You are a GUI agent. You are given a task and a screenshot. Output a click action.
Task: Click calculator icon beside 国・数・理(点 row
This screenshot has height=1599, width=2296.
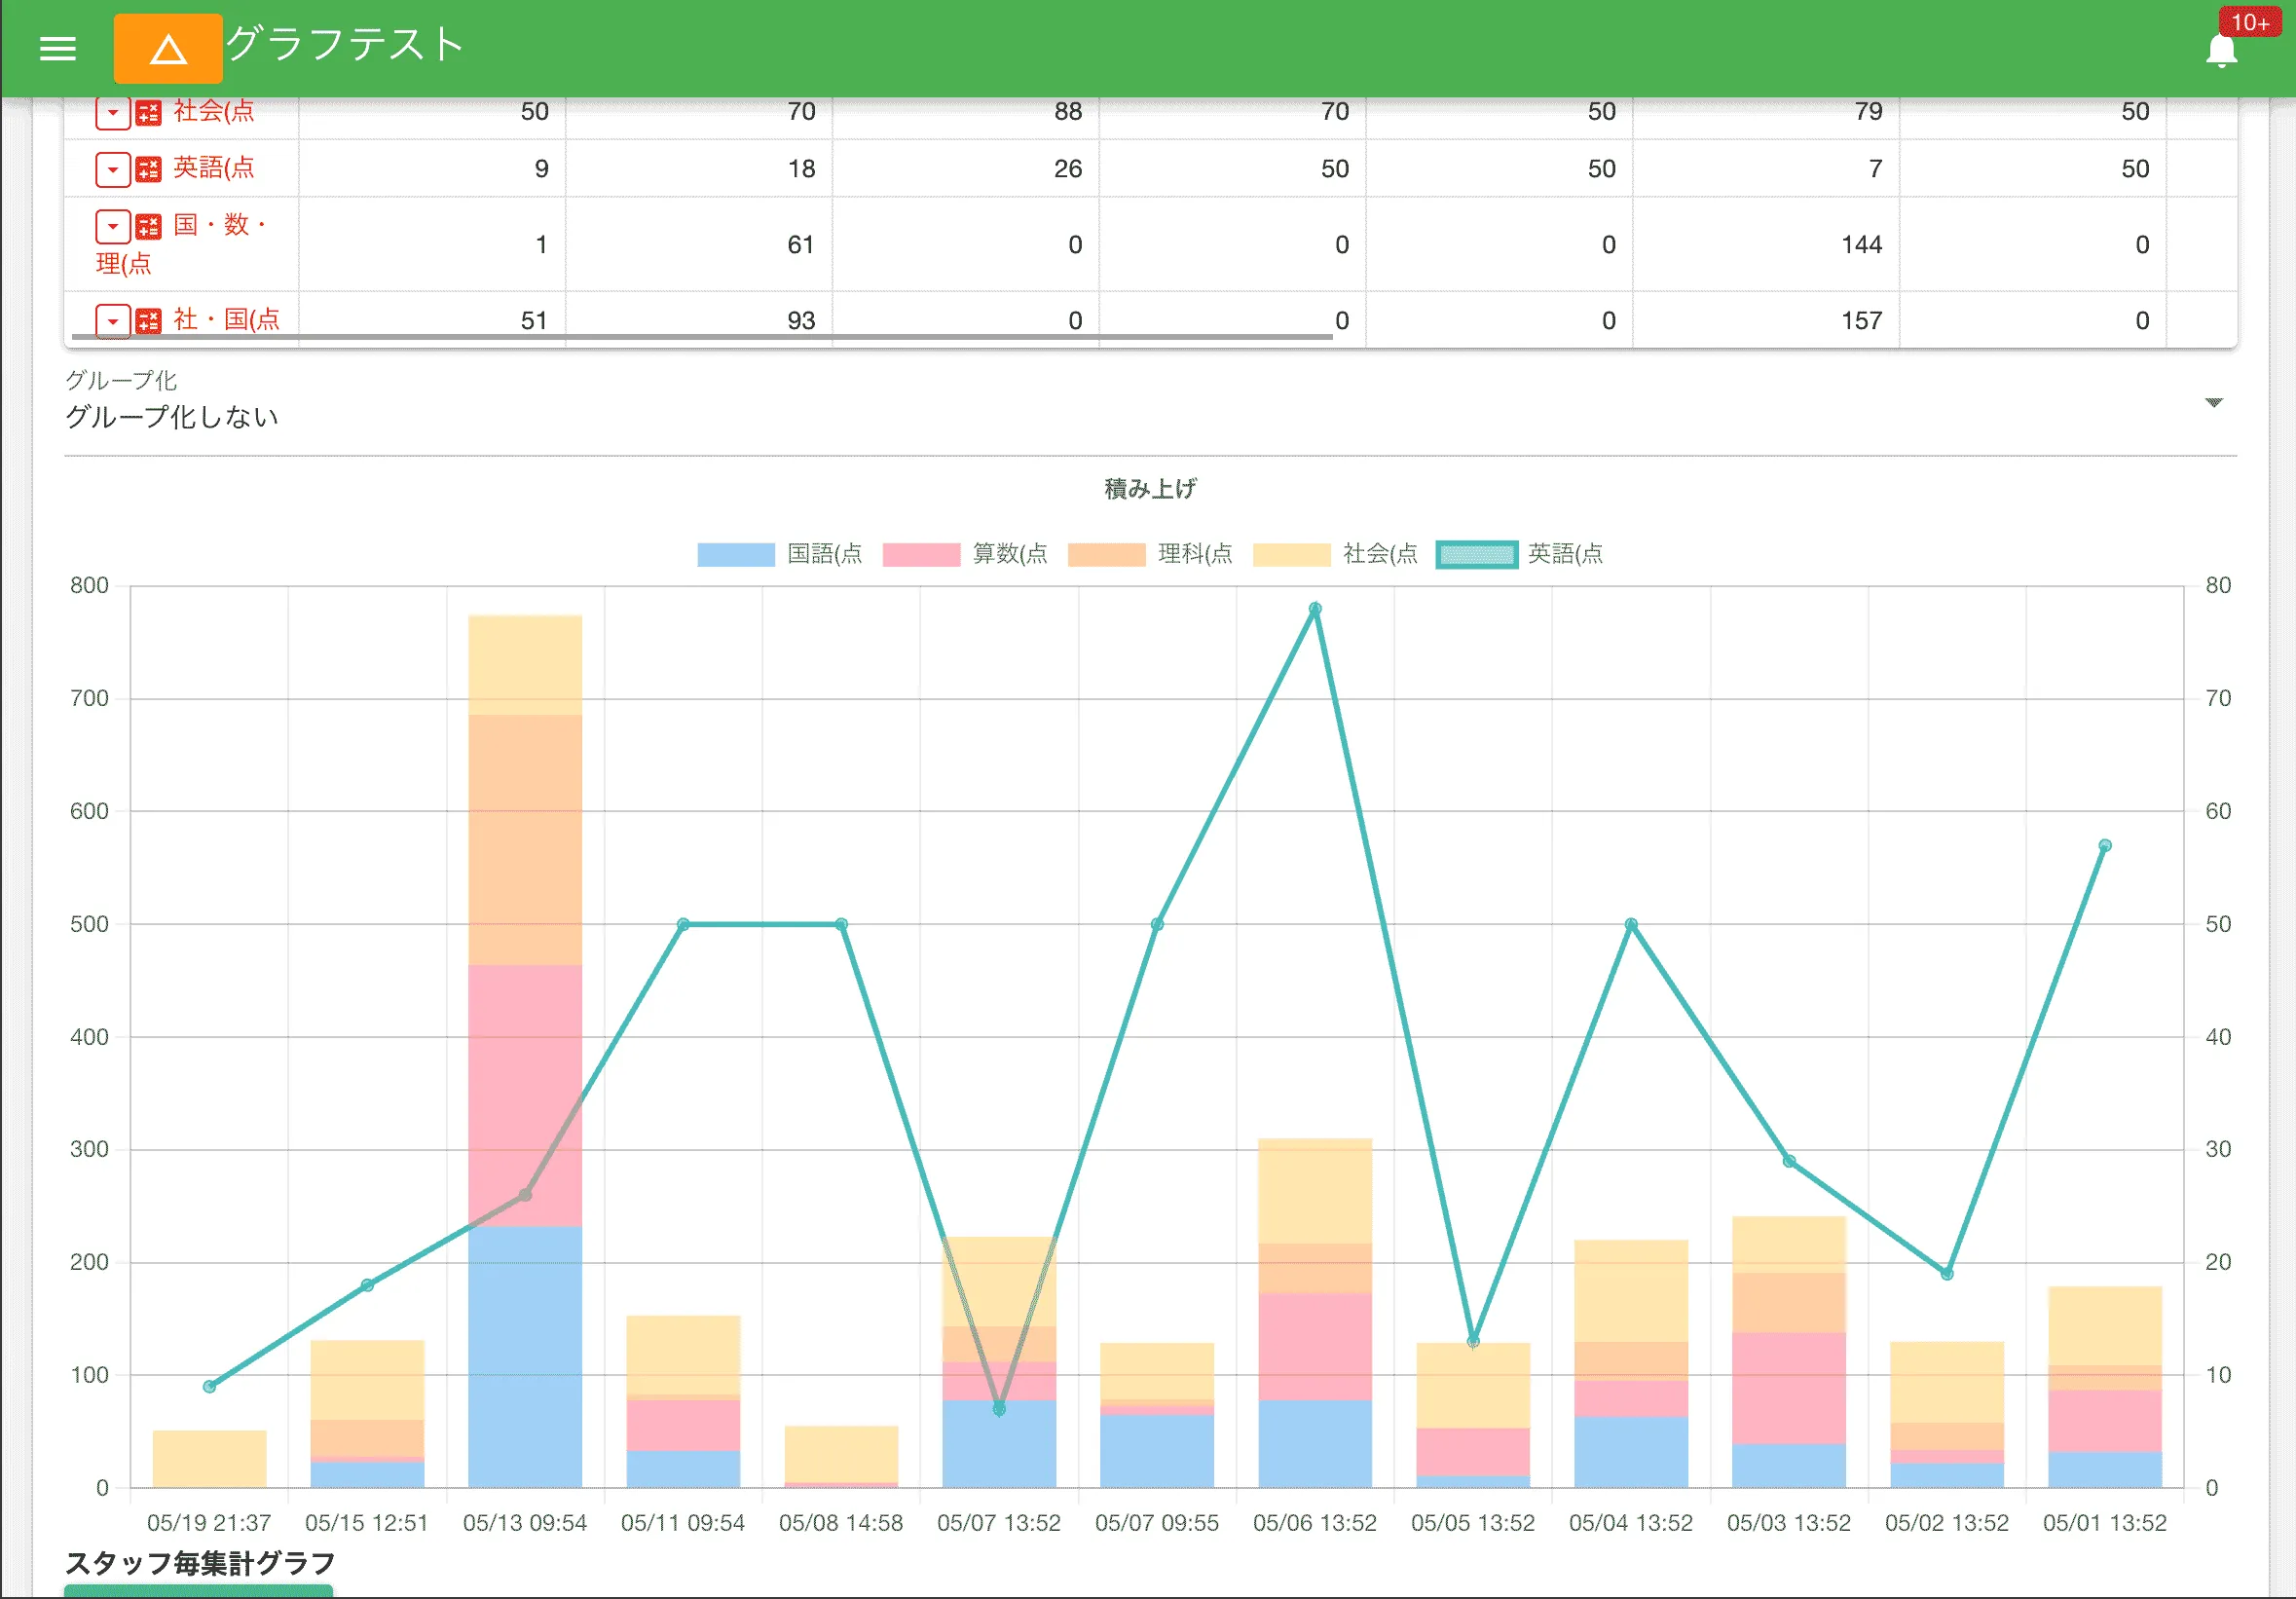[148, 227]
